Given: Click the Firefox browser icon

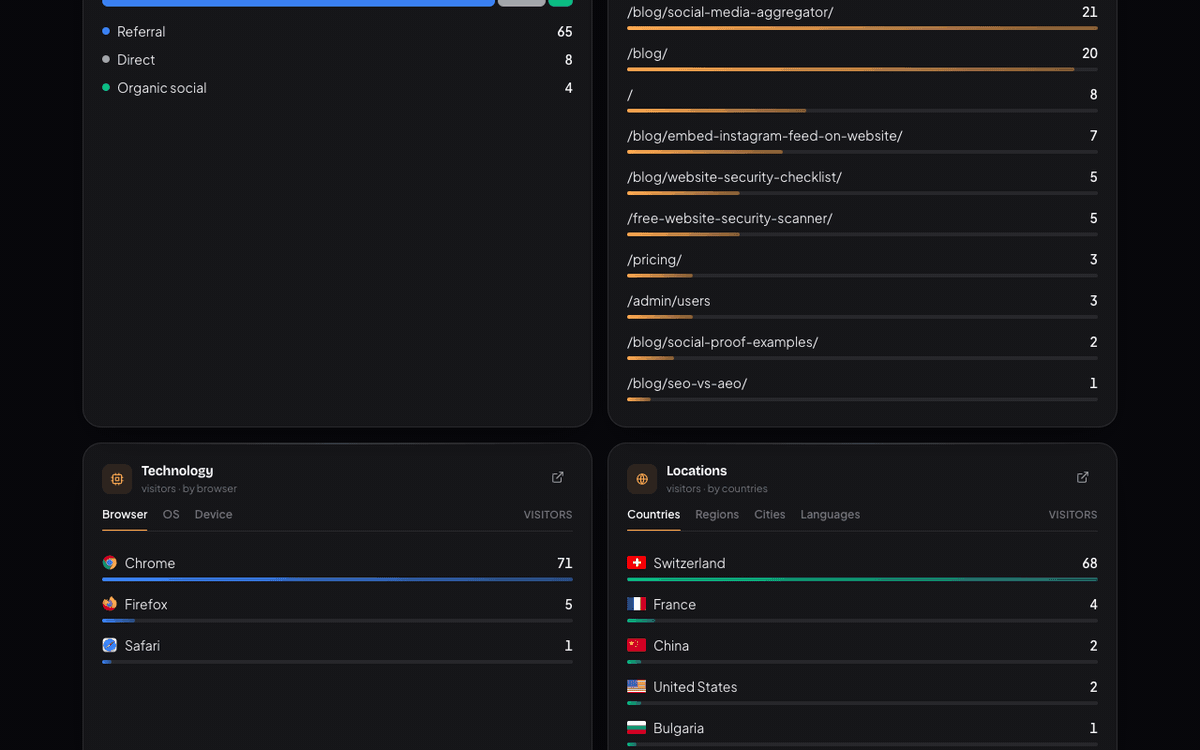Looking at the screenshot, I should click(110, 604).
